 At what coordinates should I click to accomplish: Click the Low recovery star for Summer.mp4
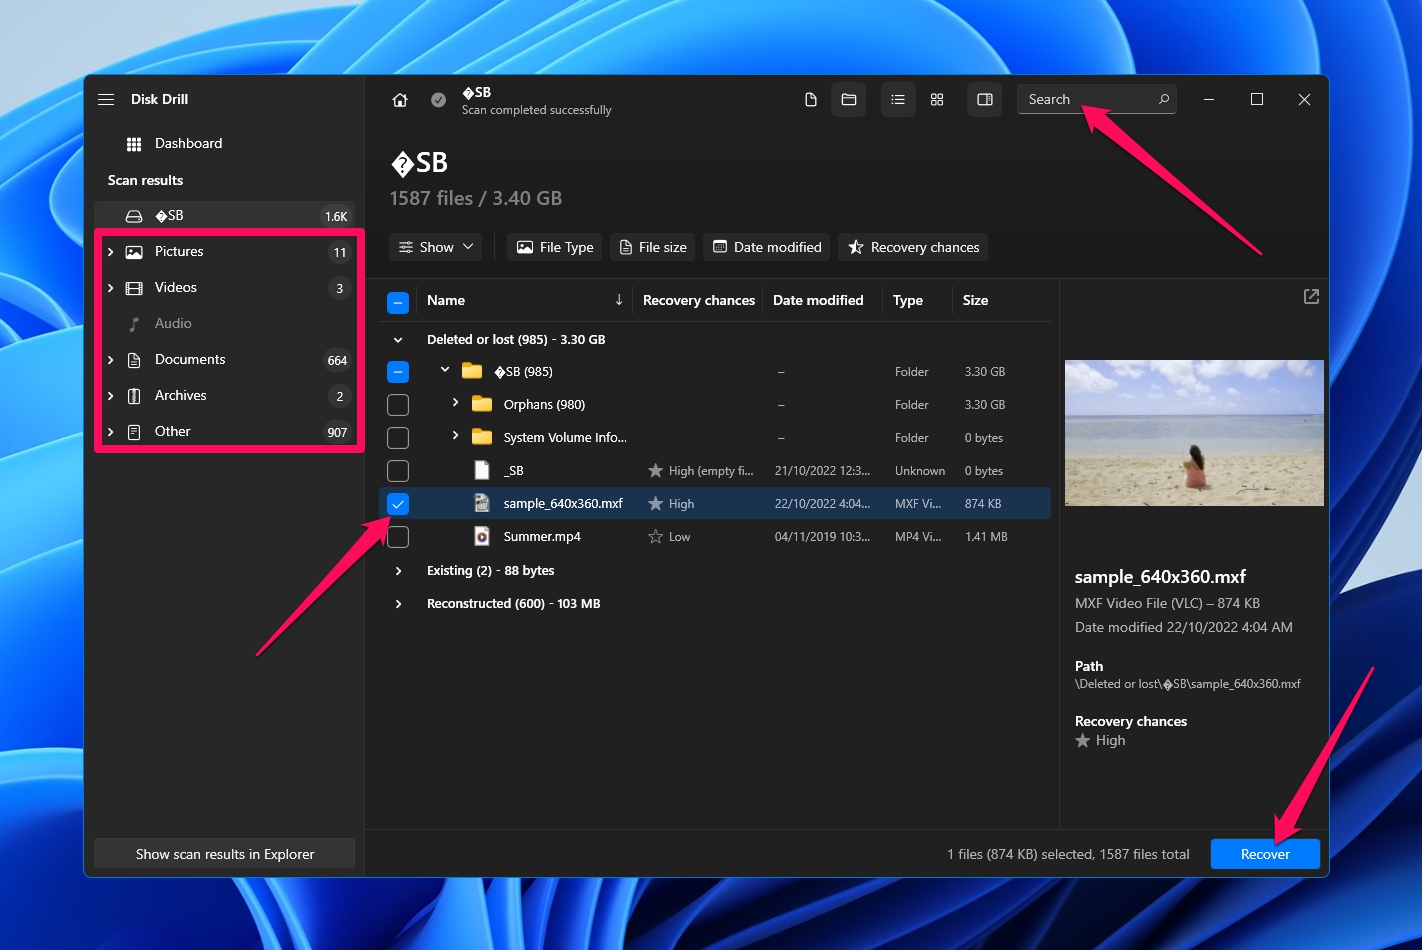(x=656, y=537)
